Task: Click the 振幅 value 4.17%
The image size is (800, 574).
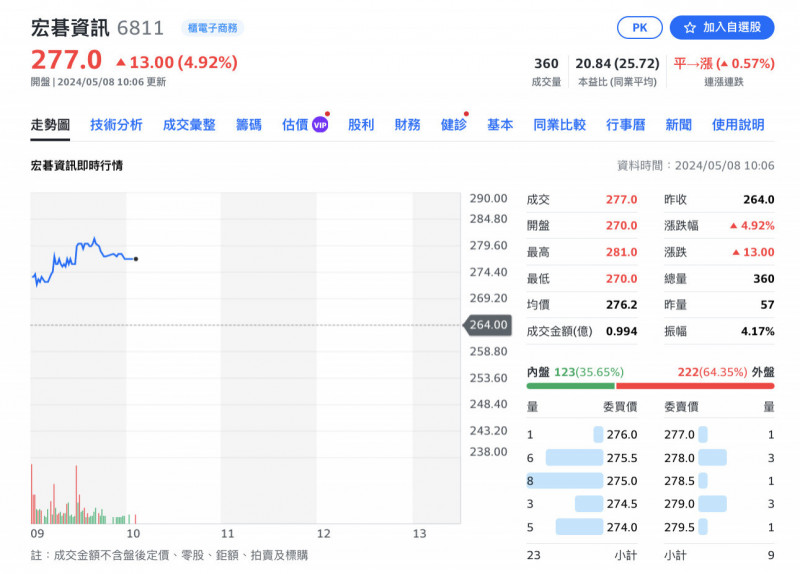Action: (758, 331)
